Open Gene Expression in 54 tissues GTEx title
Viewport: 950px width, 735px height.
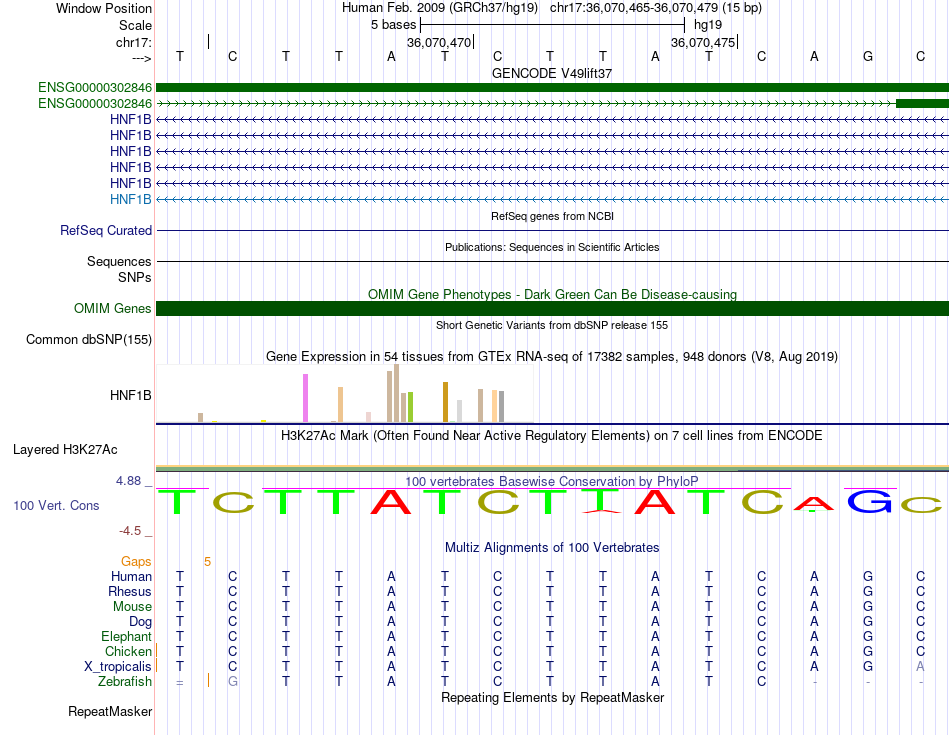point(552,356)
